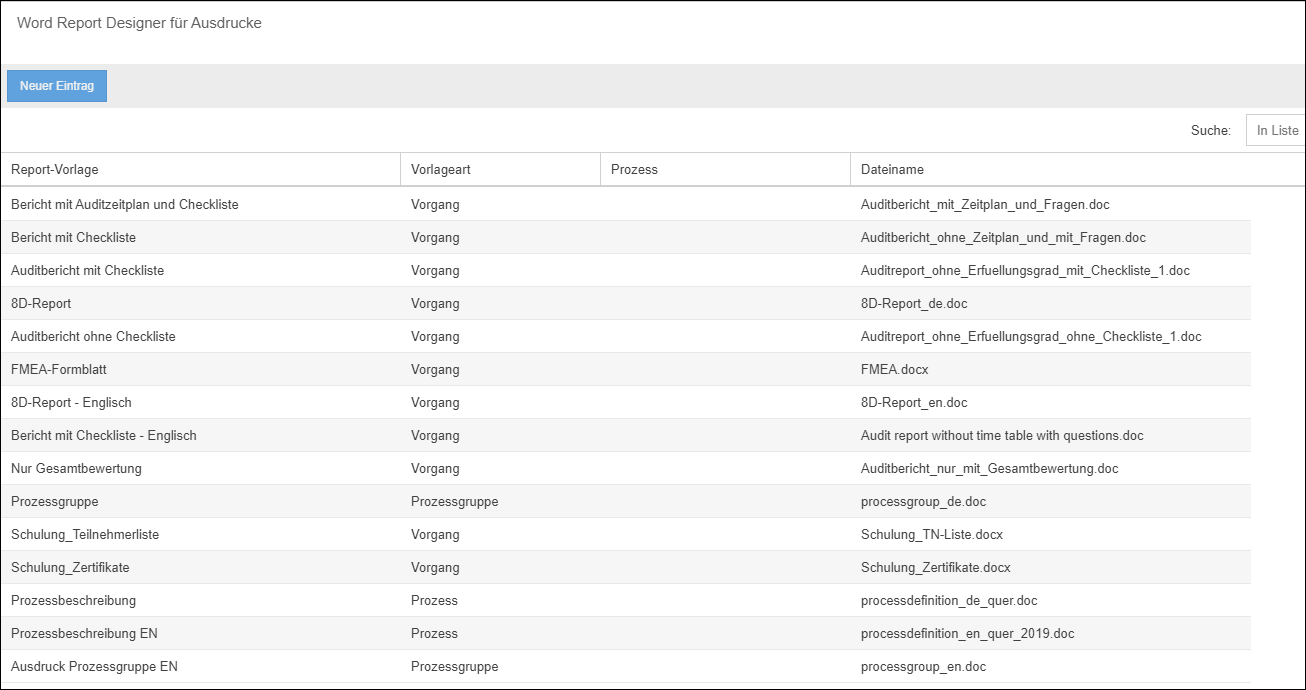Select the Prozessbeschreibung EN entry
The image size is (1306, 690).
[84, 633]
